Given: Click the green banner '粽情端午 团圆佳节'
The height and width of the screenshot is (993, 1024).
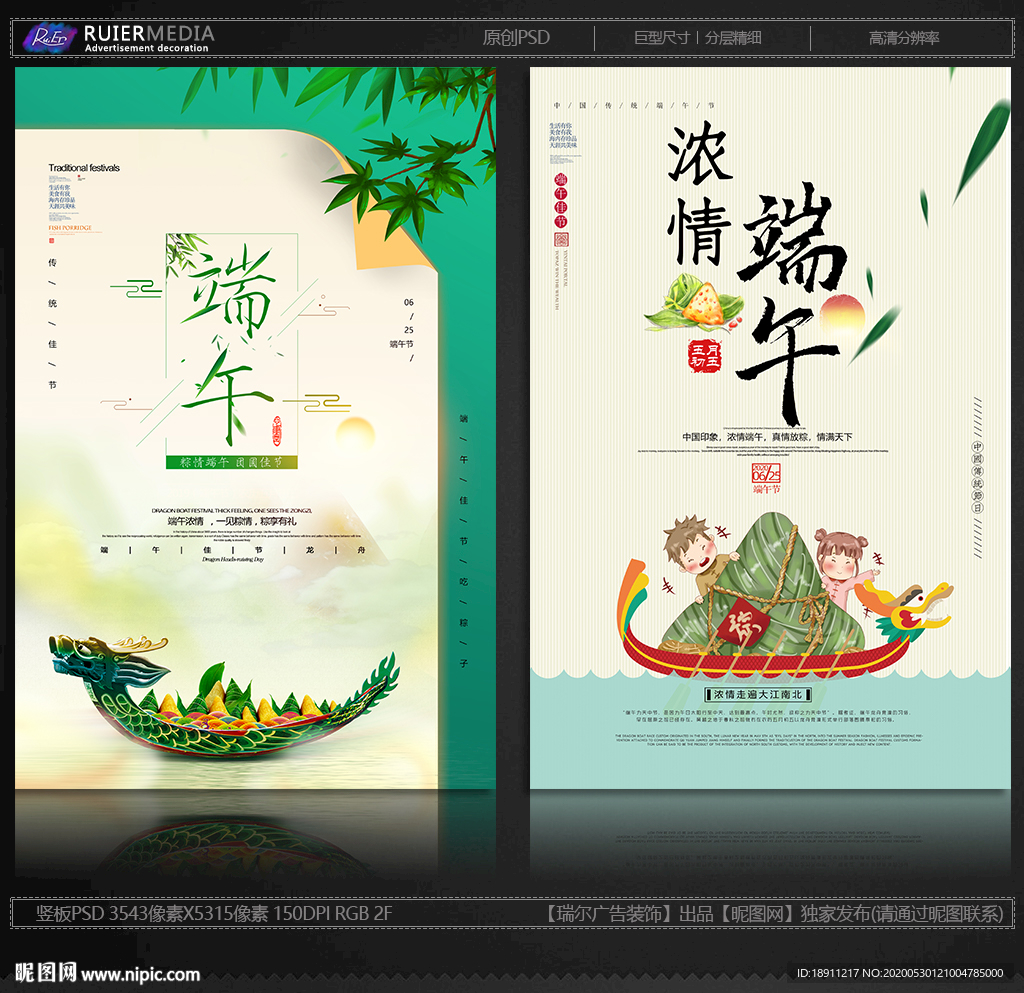Looking at the screenshot, I should point(232,462).
